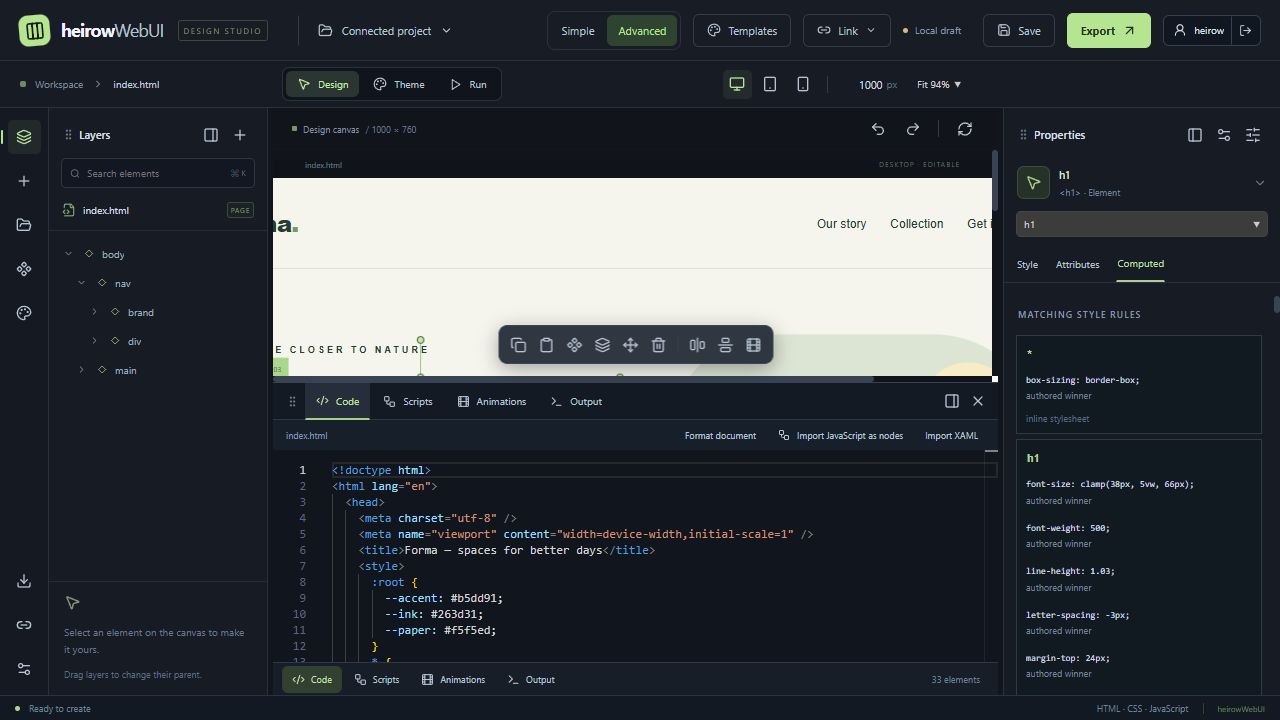Click the add element plus sidebar icon
The width and height of the screenshot is (1280, 720).
tap(24, 181)
